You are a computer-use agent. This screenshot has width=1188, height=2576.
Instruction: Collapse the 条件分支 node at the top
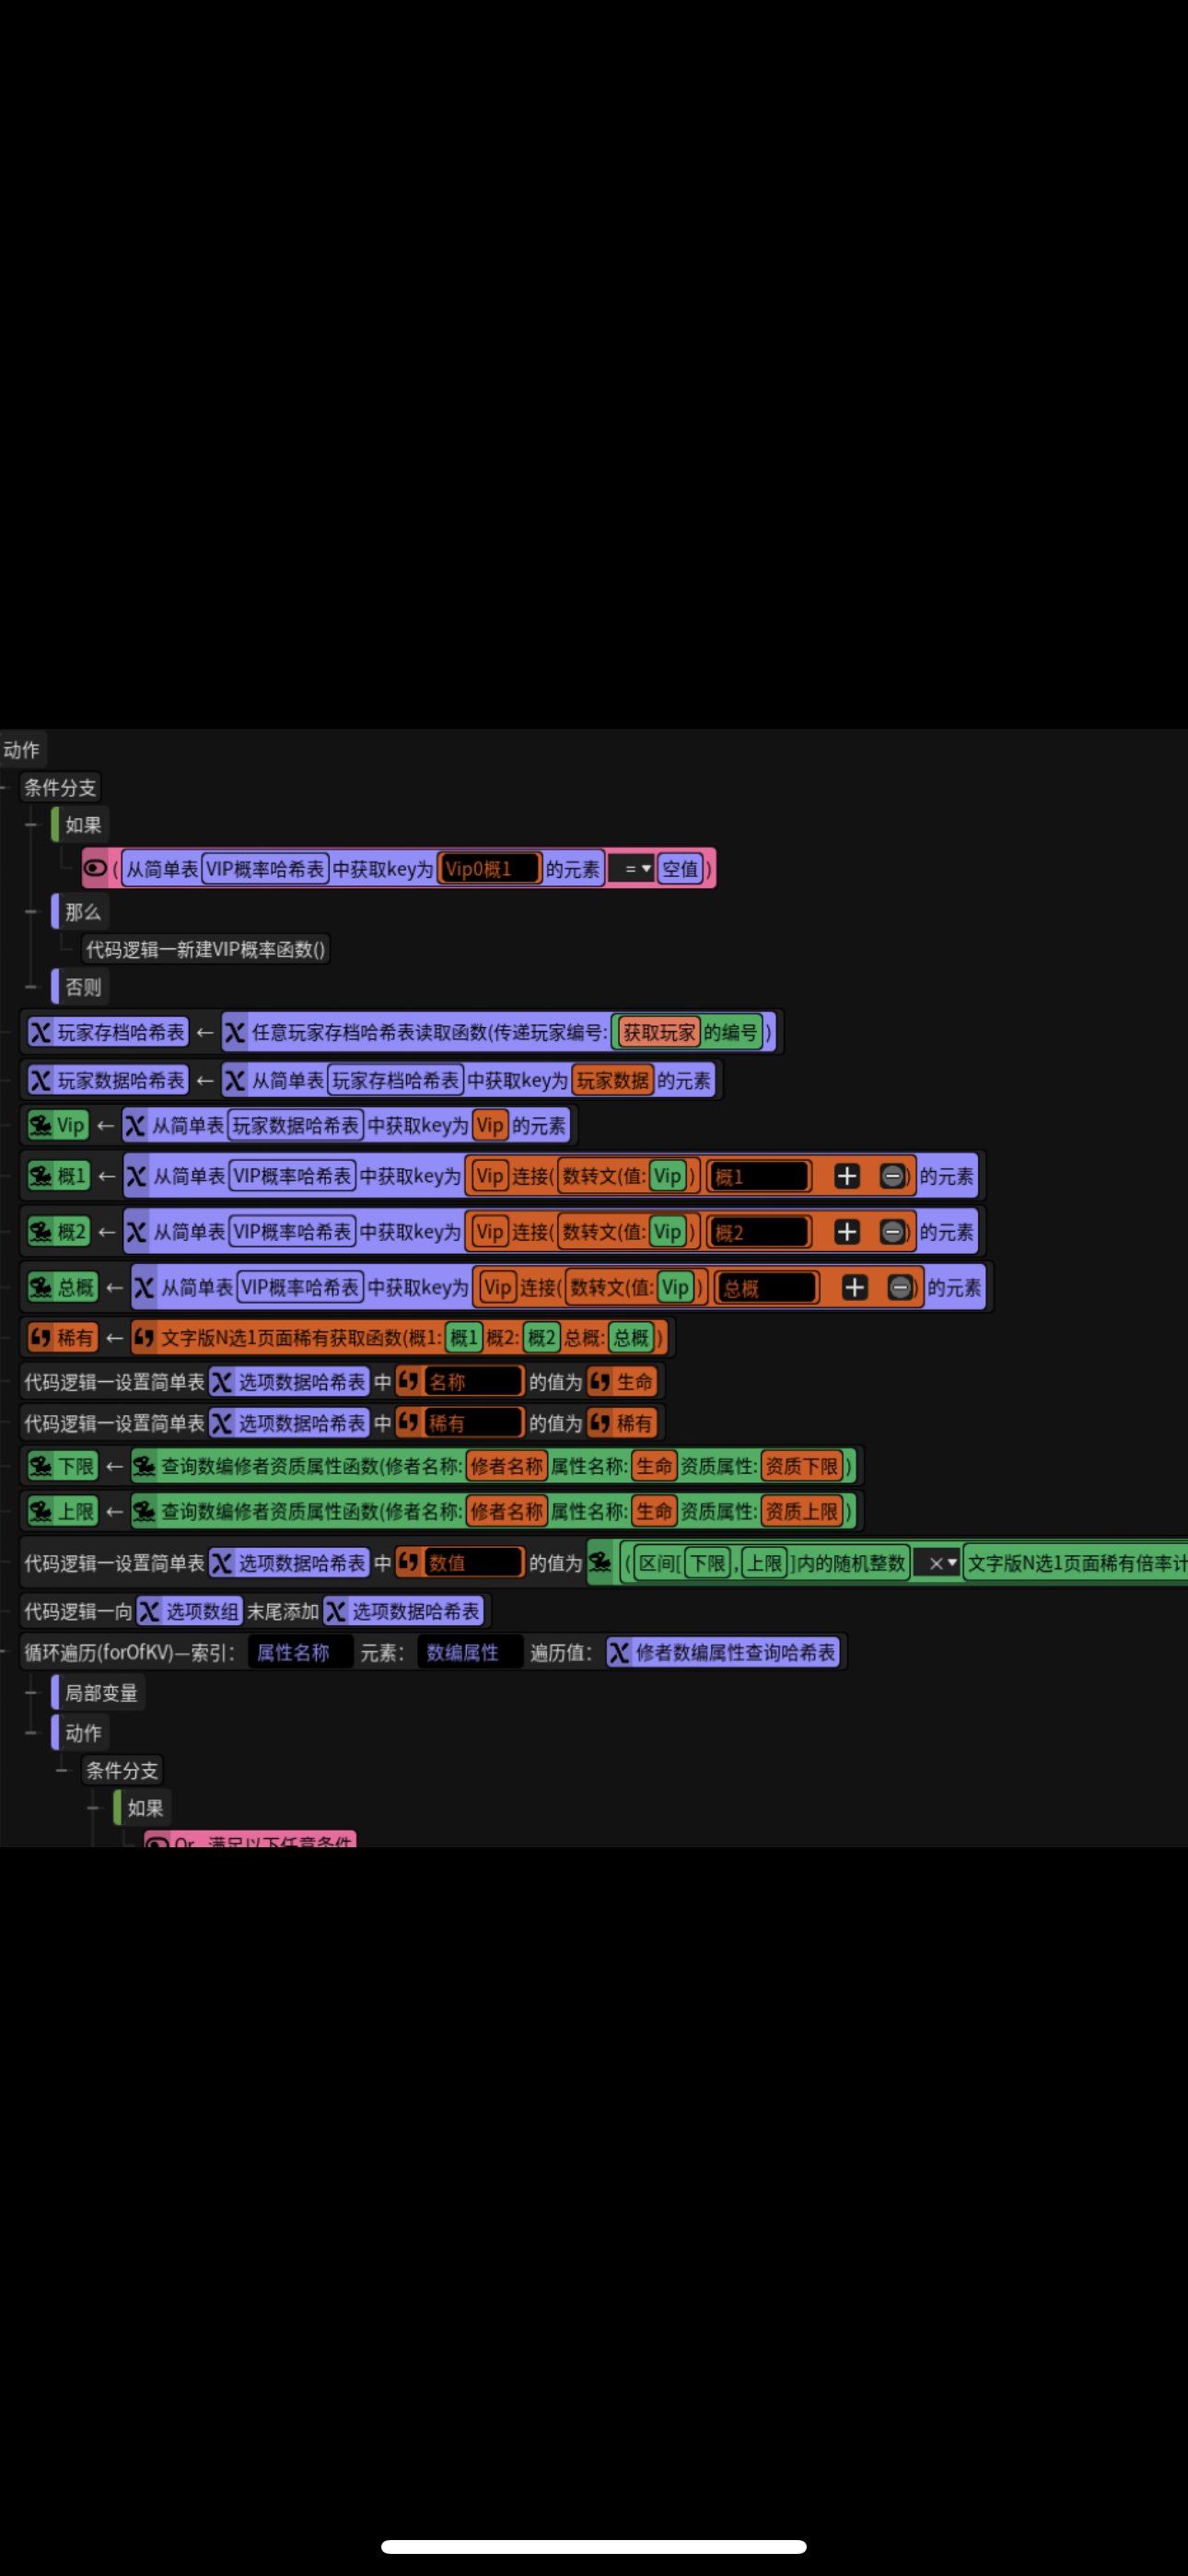pyautogui.click(x=6, y=788)
